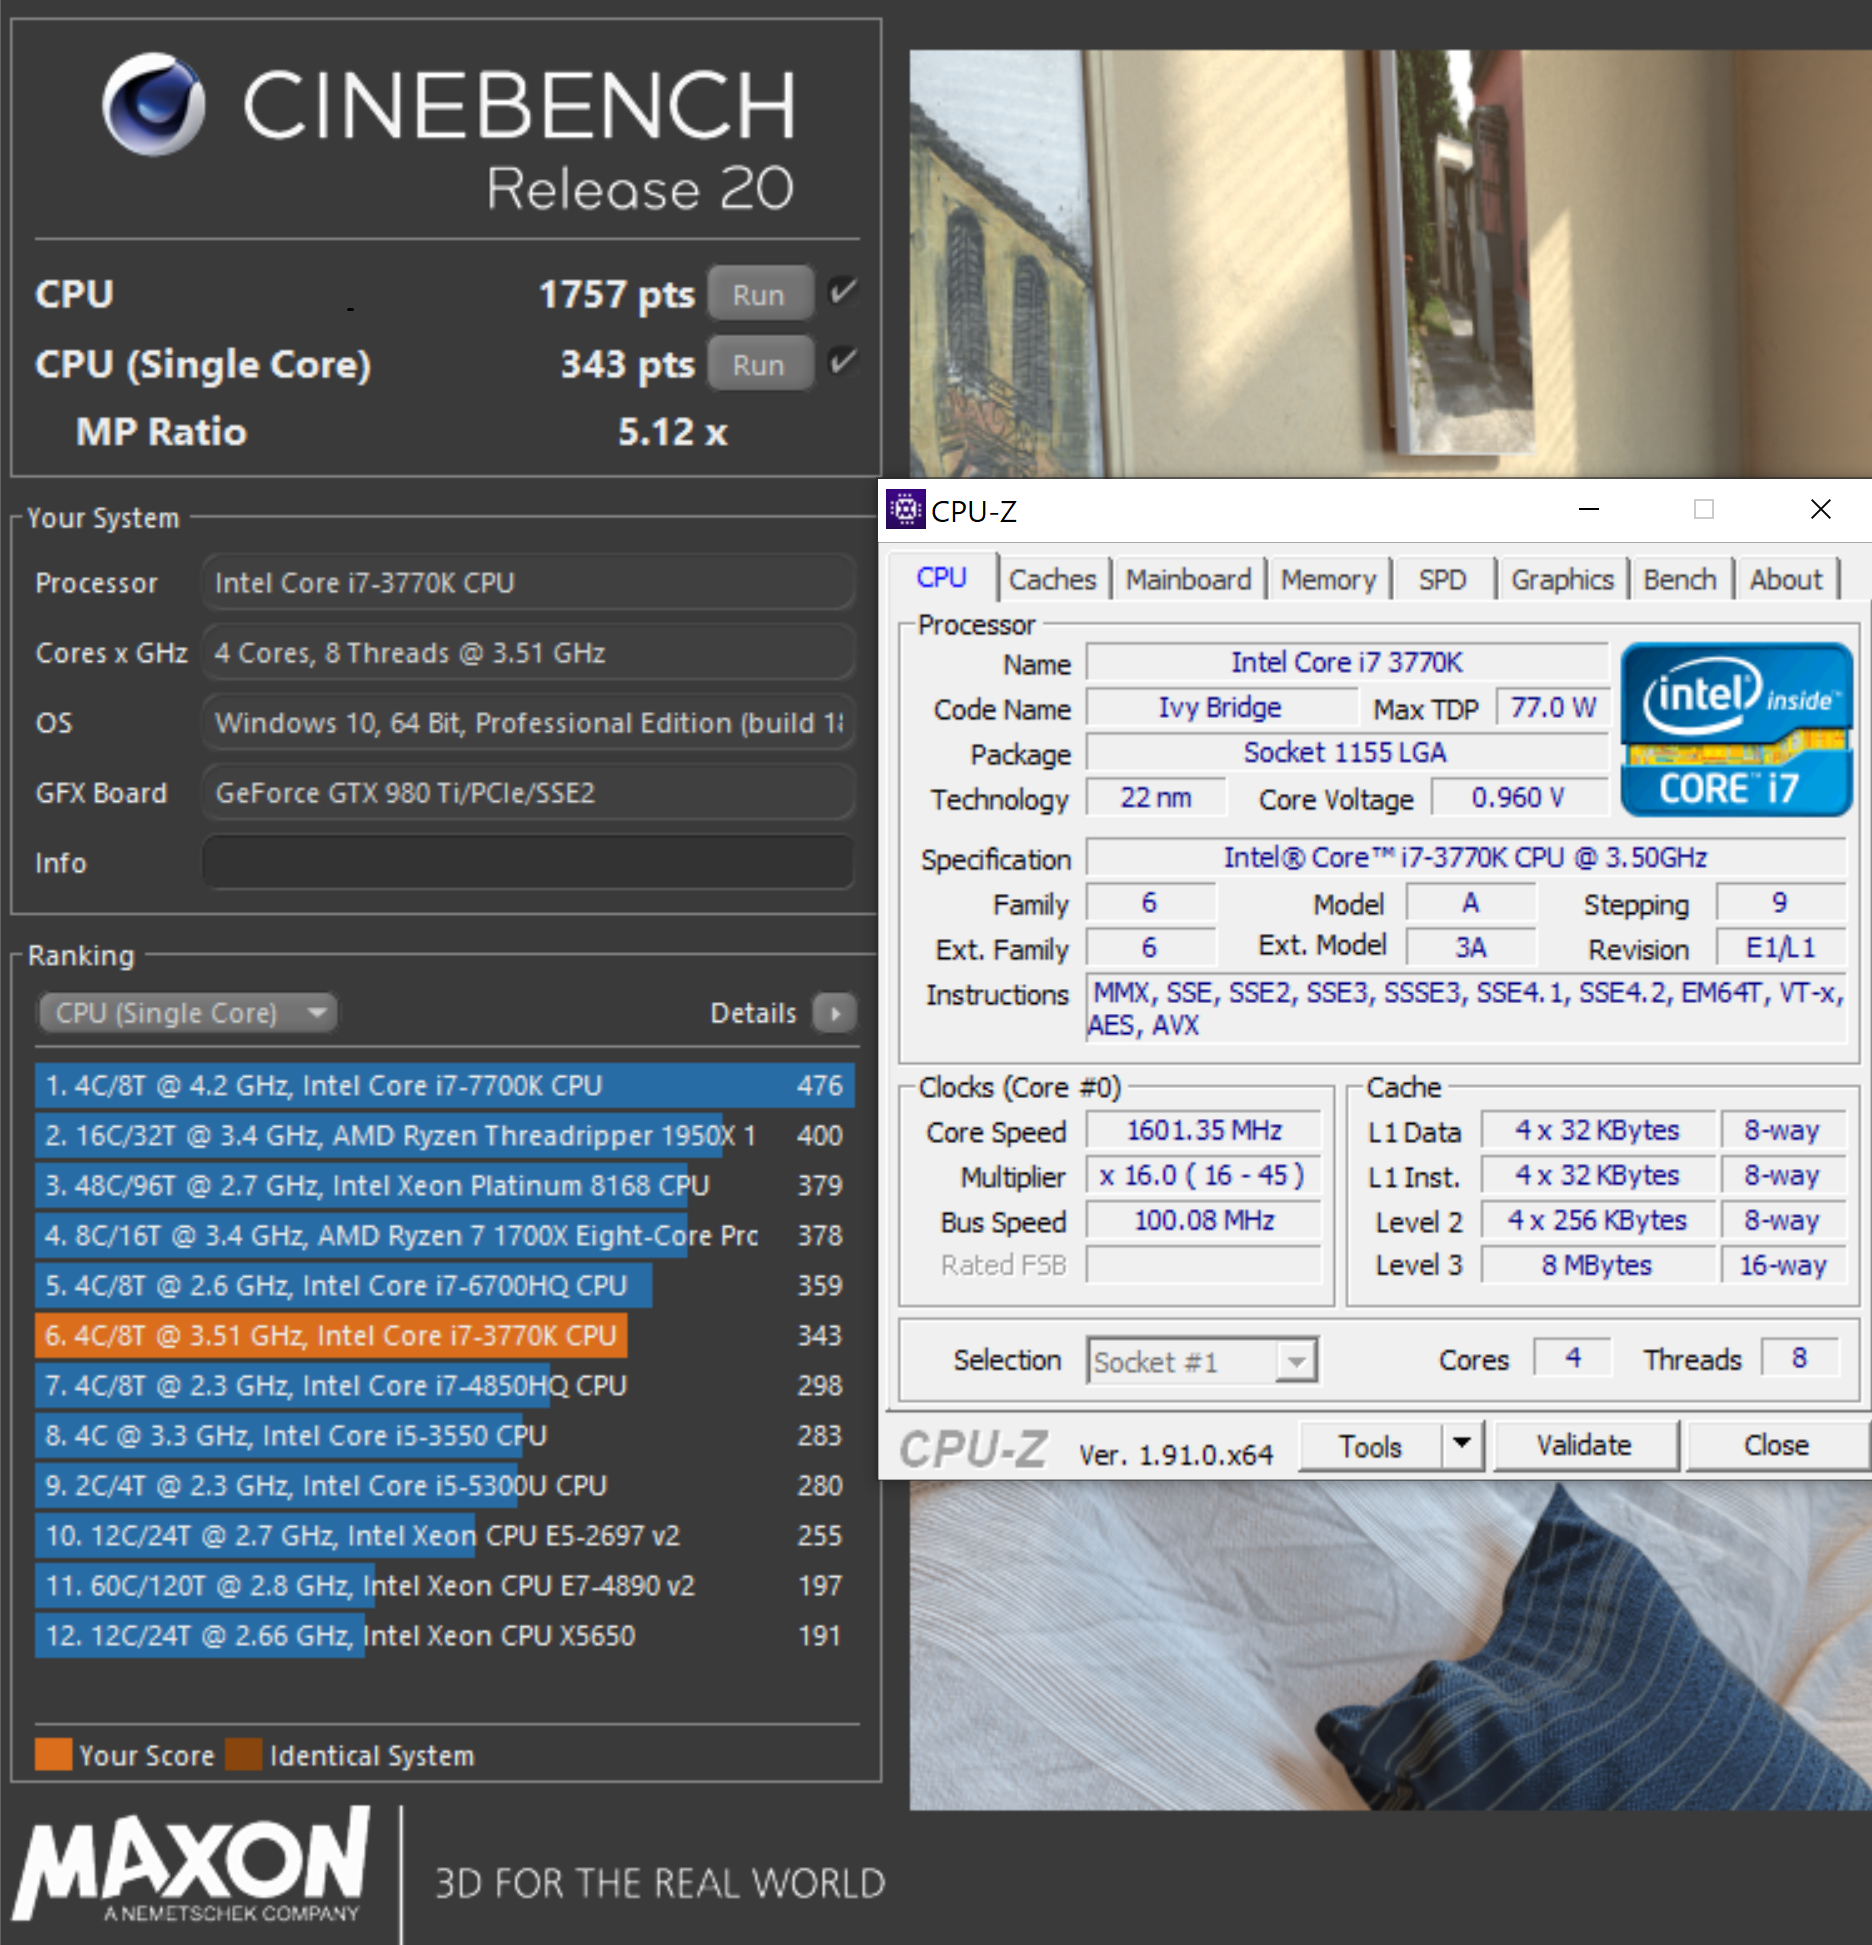Click the Code Name value Ivy Bridge
This screenshot has width=1872, height=1945.
1221,707
